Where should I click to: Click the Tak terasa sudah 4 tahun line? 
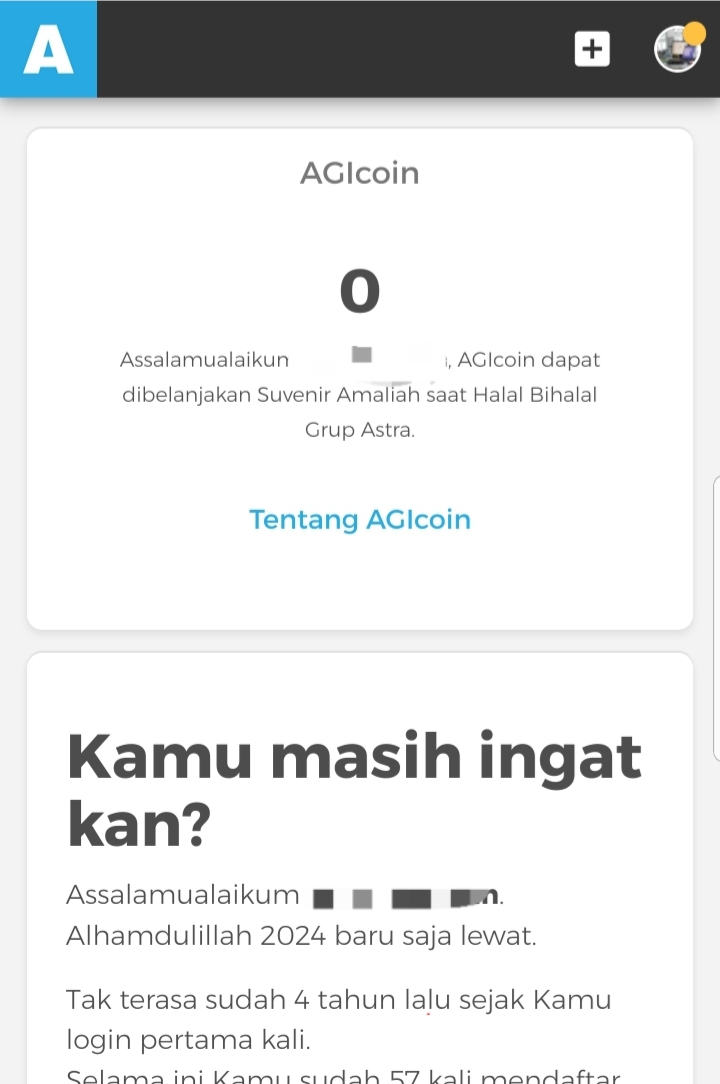(x=338, y=999)
